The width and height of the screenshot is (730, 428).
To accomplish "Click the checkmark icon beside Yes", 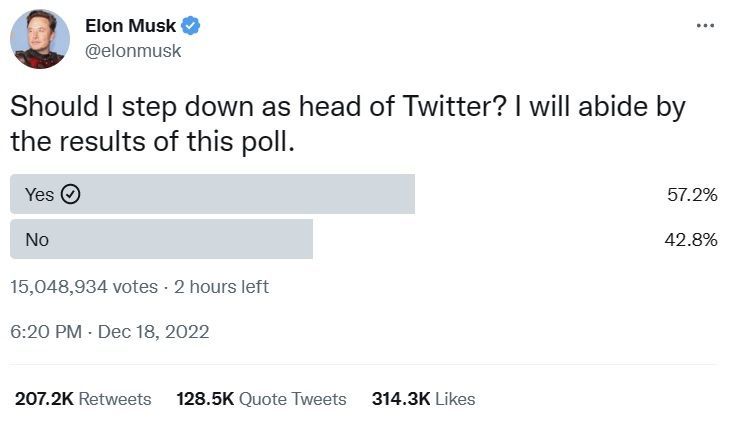I will pyautogui.click(x=71, y=195).
